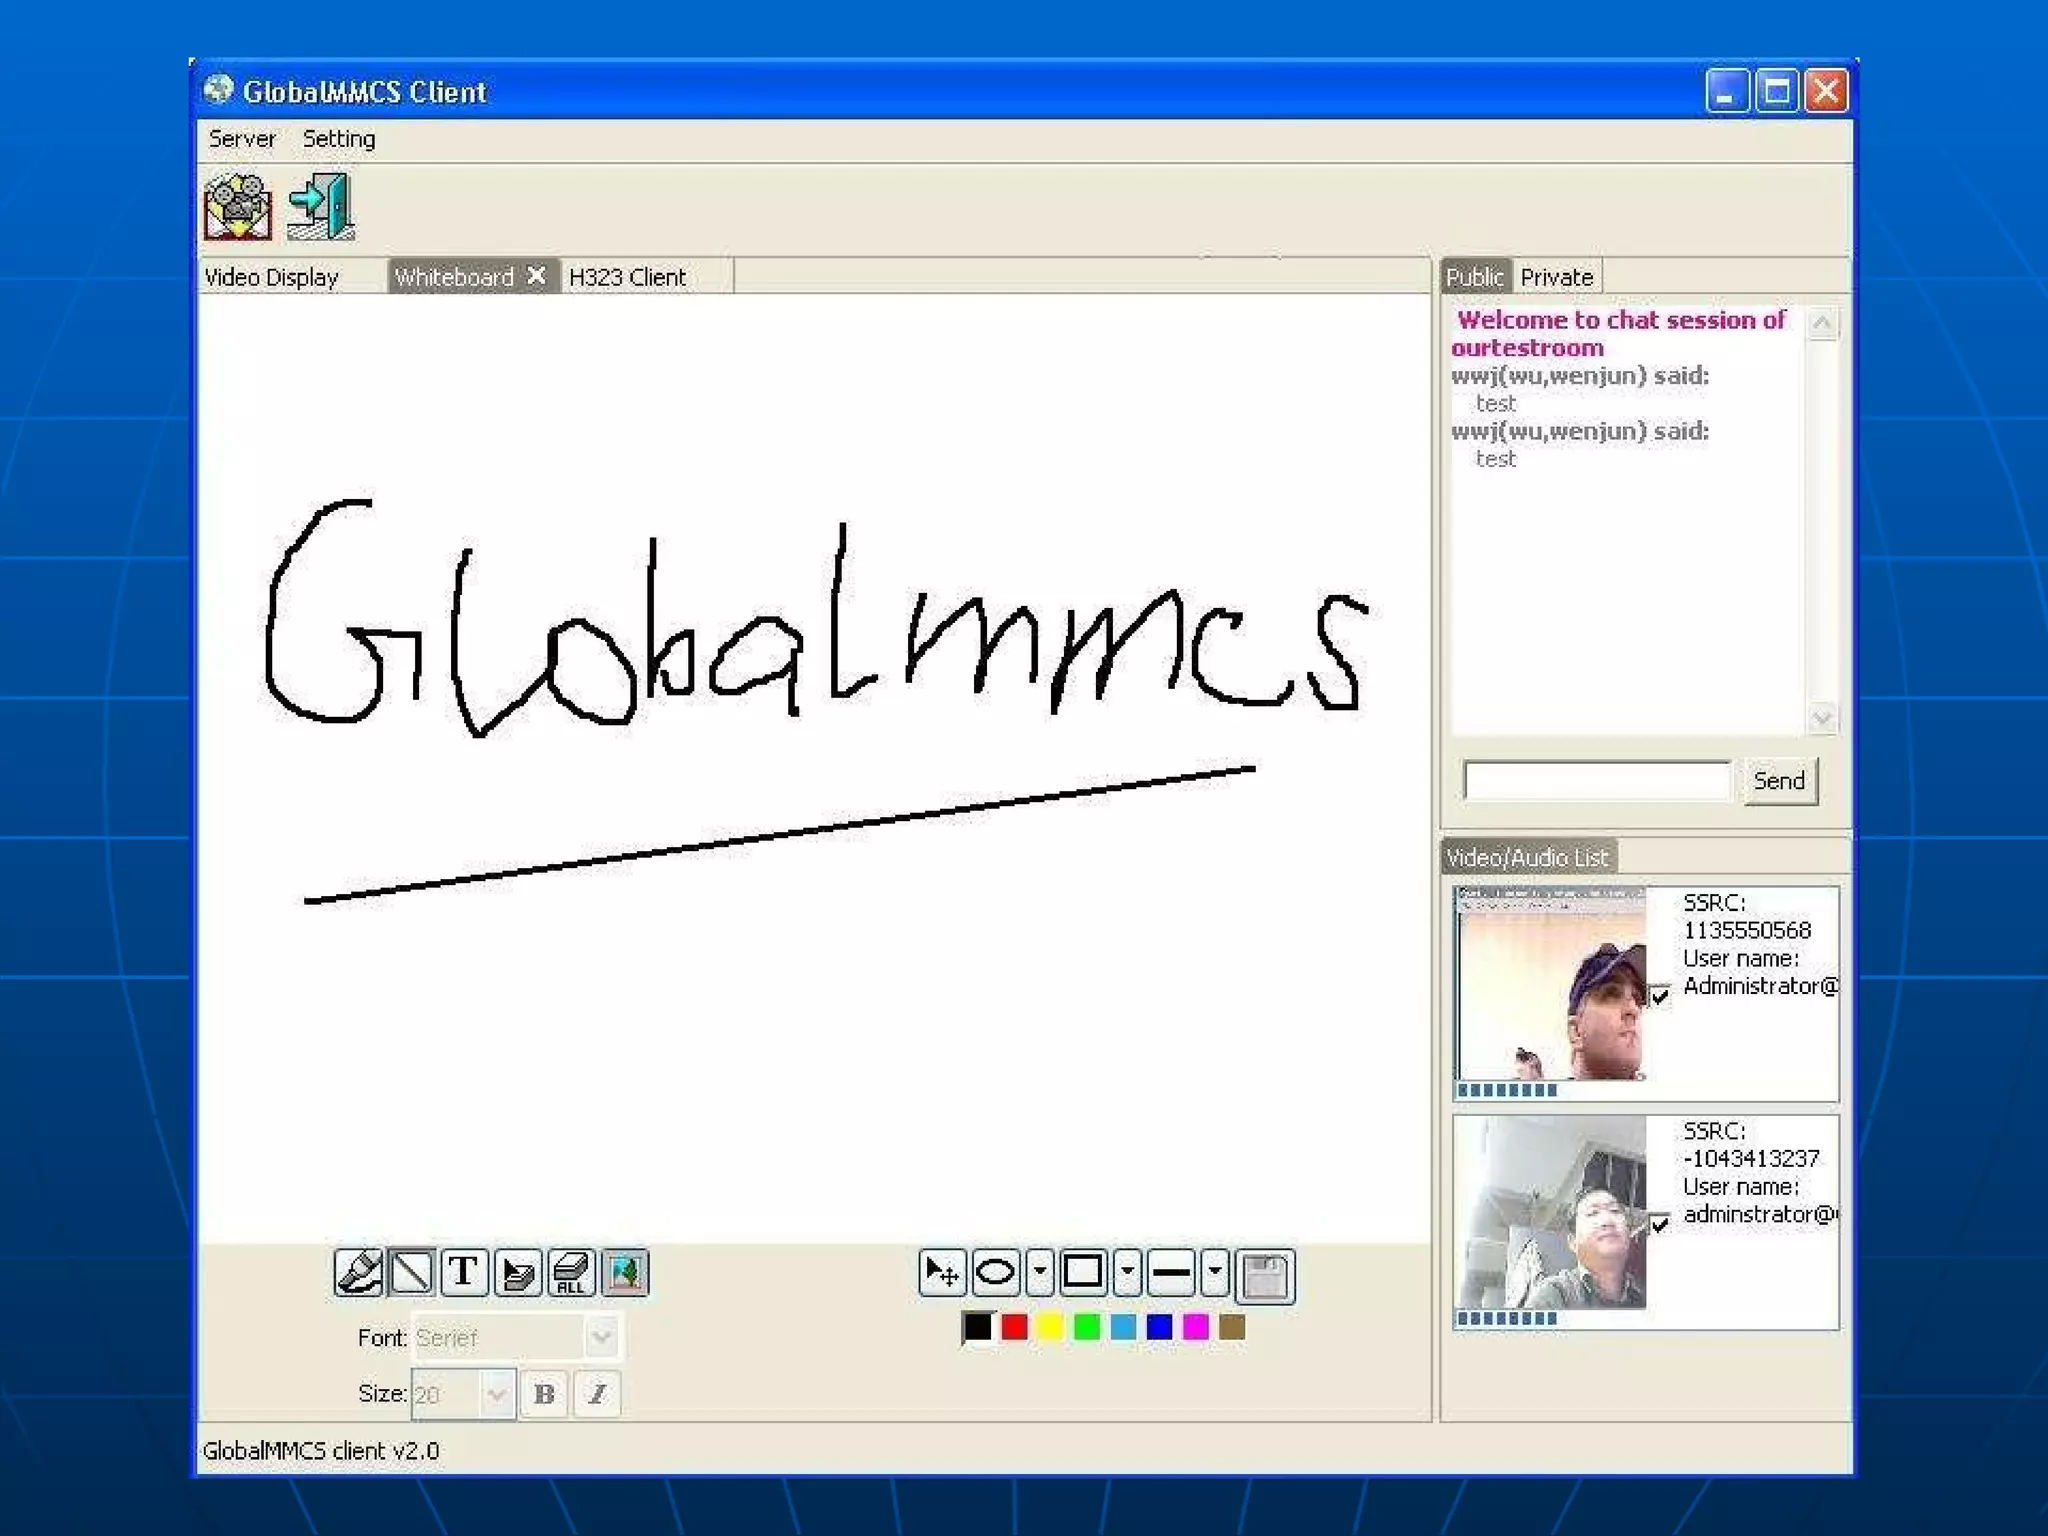Switch to the Private chat tab
Screen dimensions: 2048x1536
tap(1556, 277)
